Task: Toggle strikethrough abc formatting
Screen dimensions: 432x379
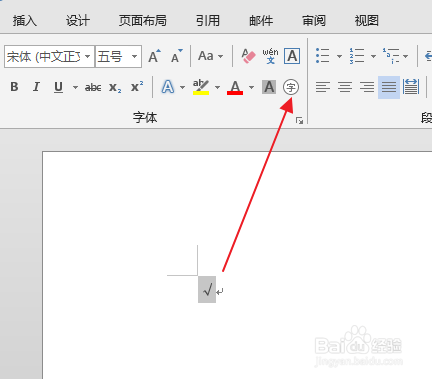Action: 93,87
